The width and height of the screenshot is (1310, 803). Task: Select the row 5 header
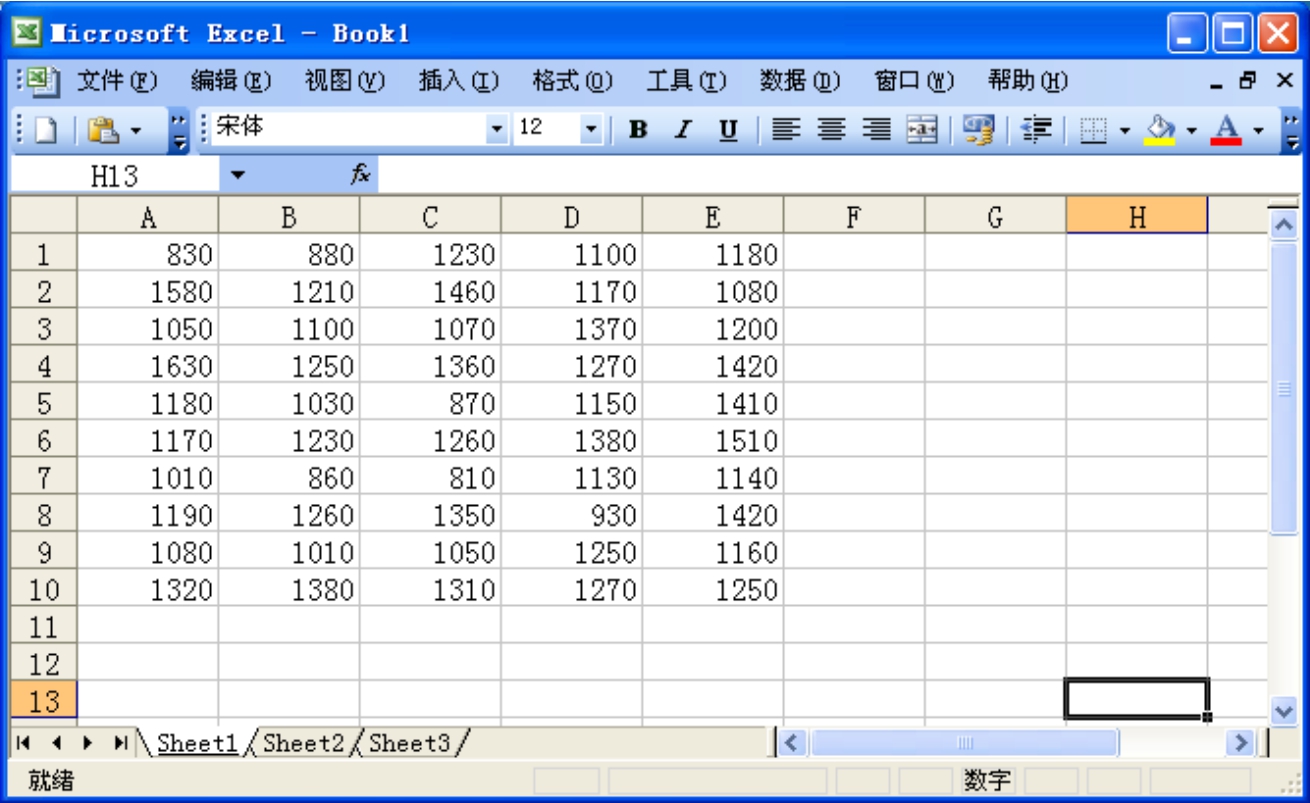tap(44, 404)
